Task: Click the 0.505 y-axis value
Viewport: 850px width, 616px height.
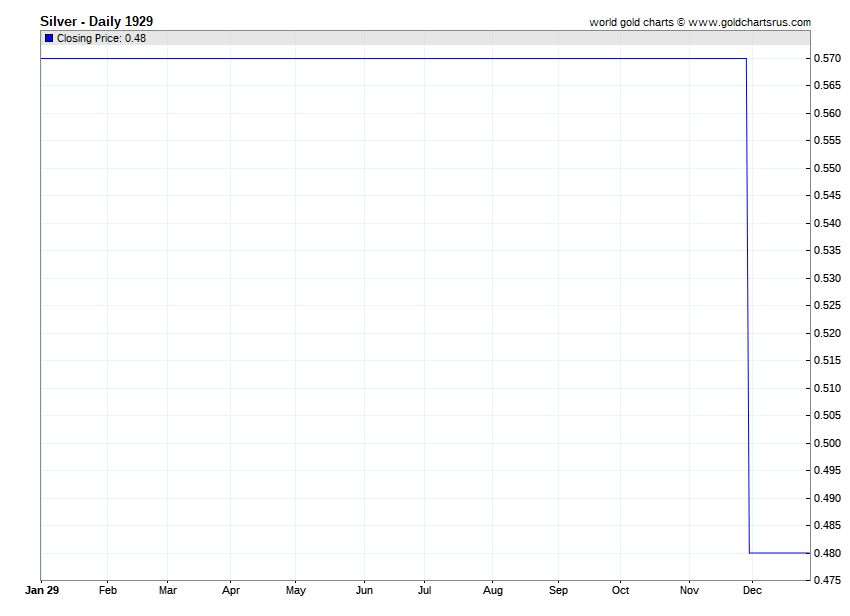Action: pos(827,415)
